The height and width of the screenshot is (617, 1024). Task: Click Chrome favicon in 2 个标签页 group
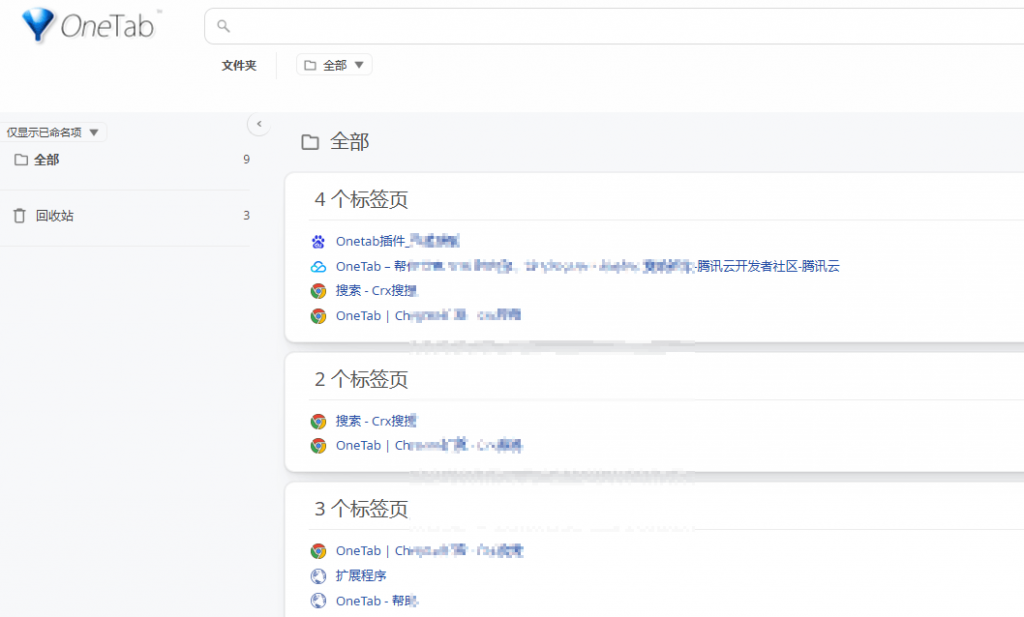[318, 421]
